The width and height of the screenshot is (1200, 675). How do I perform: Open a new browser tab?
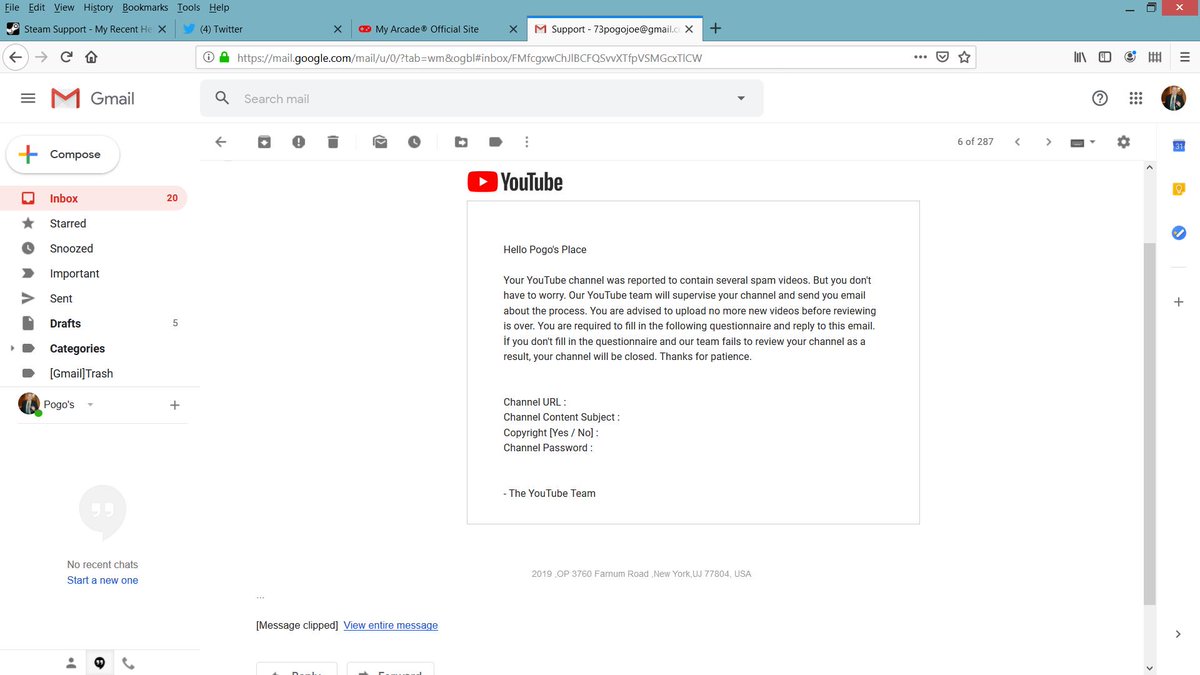[716, 29]
